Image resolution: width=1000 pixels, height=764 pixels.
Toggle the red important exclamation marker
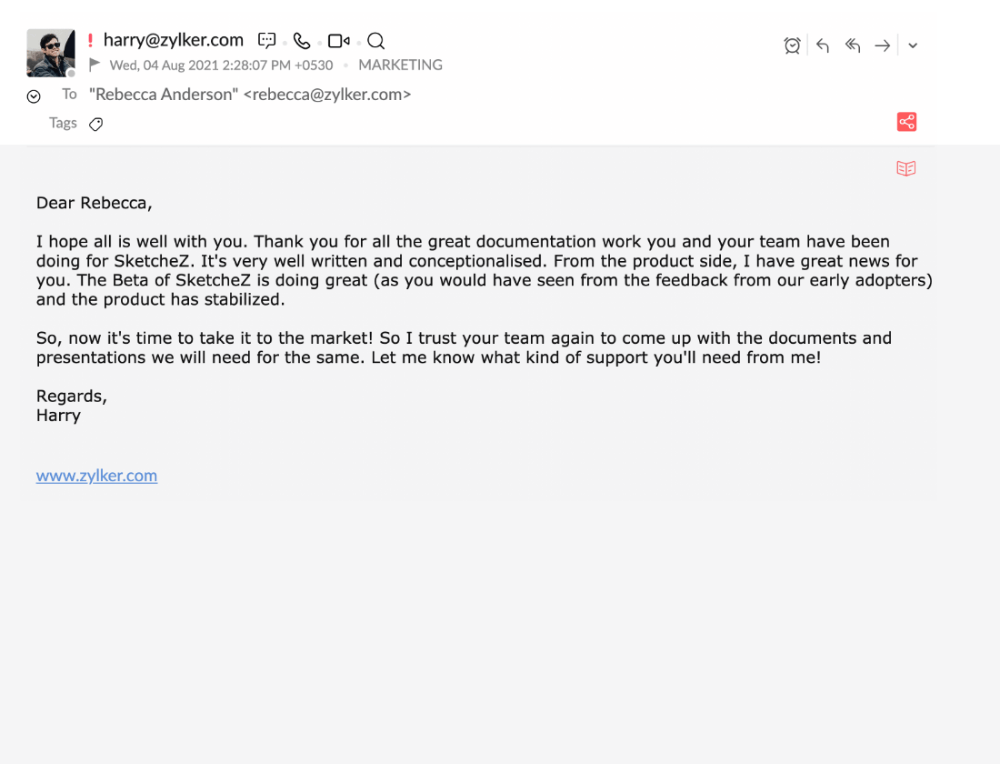pos(90,41)
